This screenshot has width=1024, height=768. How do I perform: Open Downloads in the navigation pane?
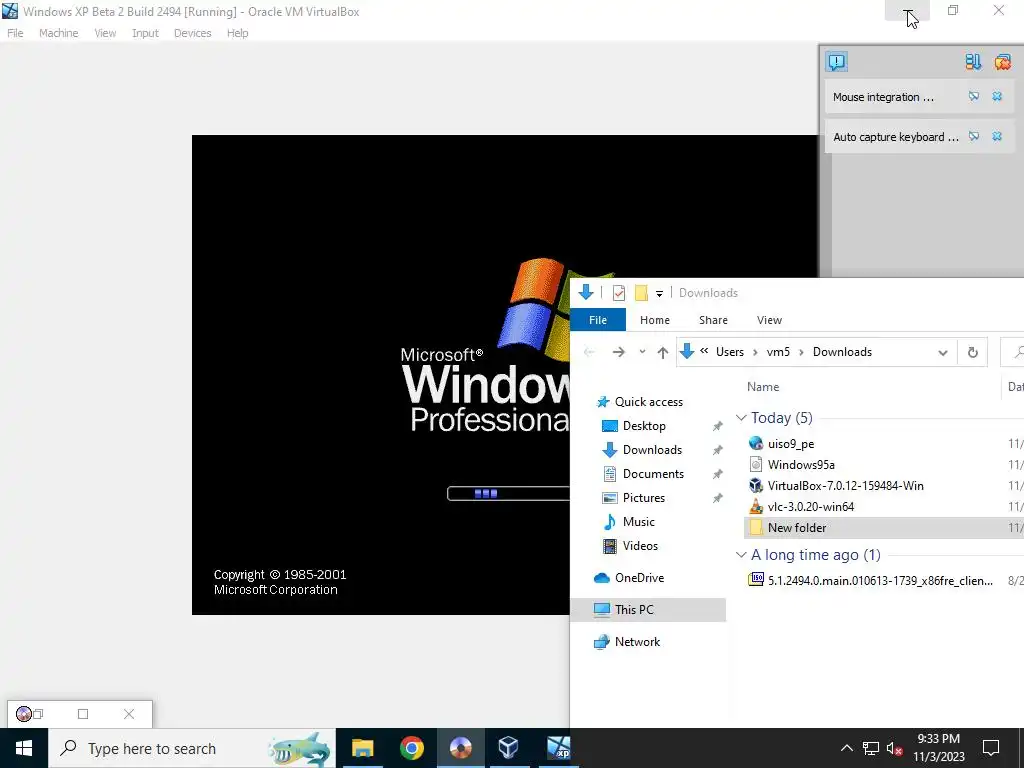(x=652, y=450)
